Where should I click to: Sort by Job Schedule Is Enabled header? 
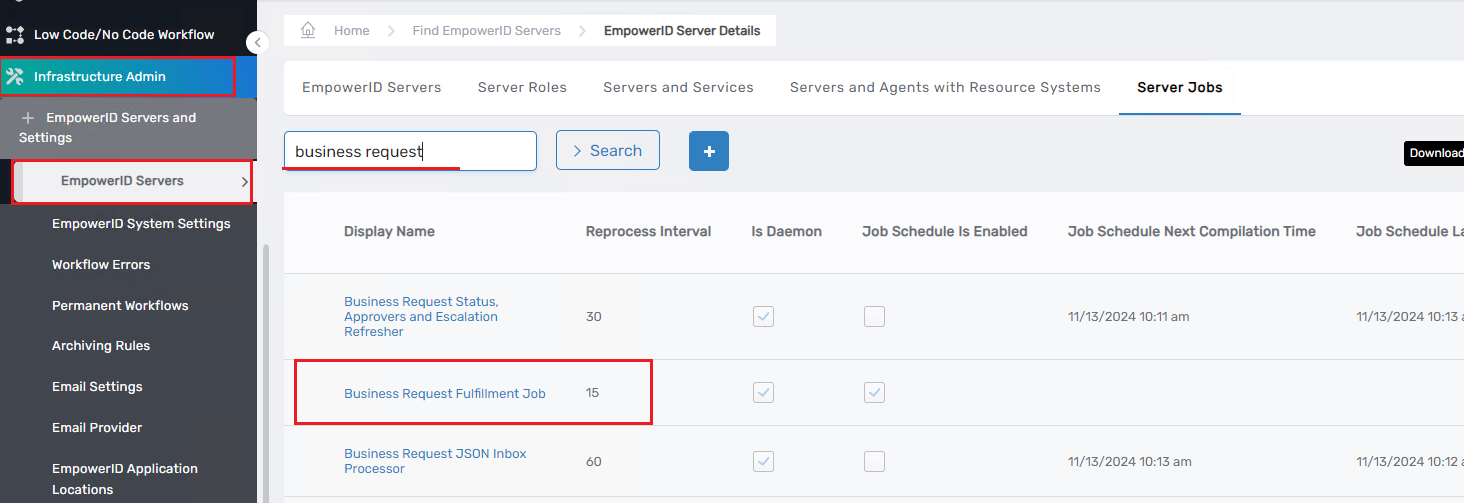944,232
